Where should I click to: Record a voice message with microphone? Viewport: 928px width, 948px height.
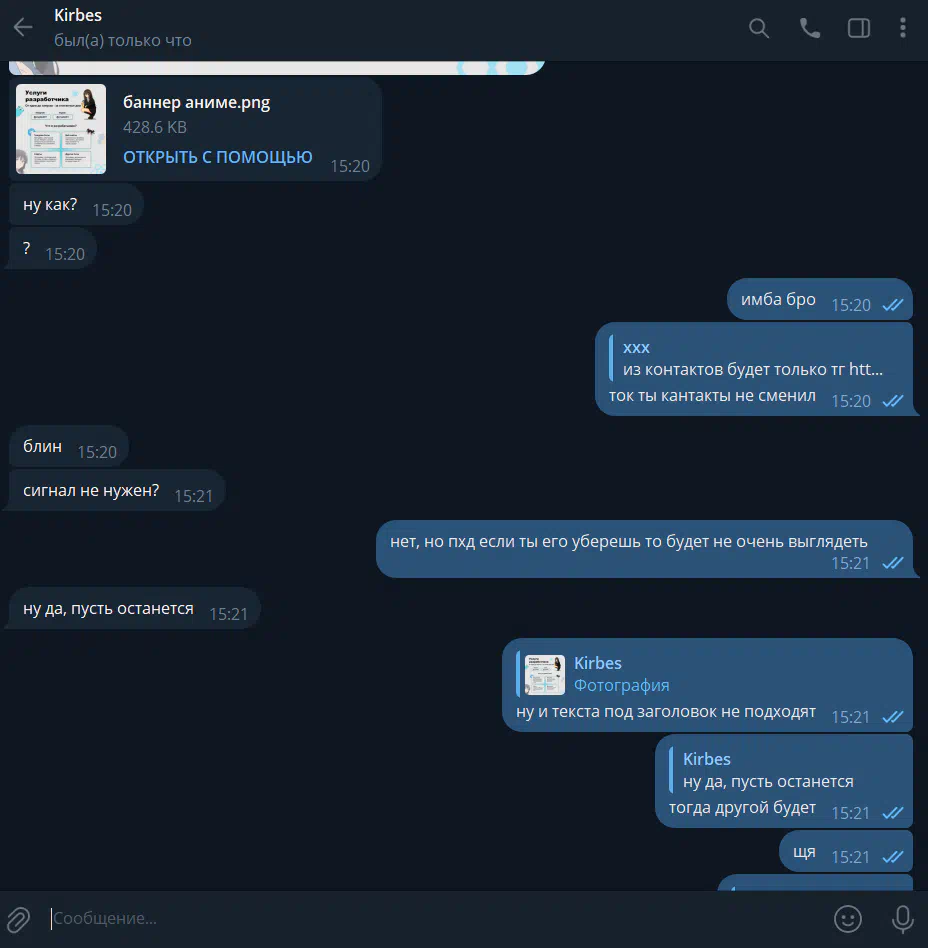[x=903, y=919]
